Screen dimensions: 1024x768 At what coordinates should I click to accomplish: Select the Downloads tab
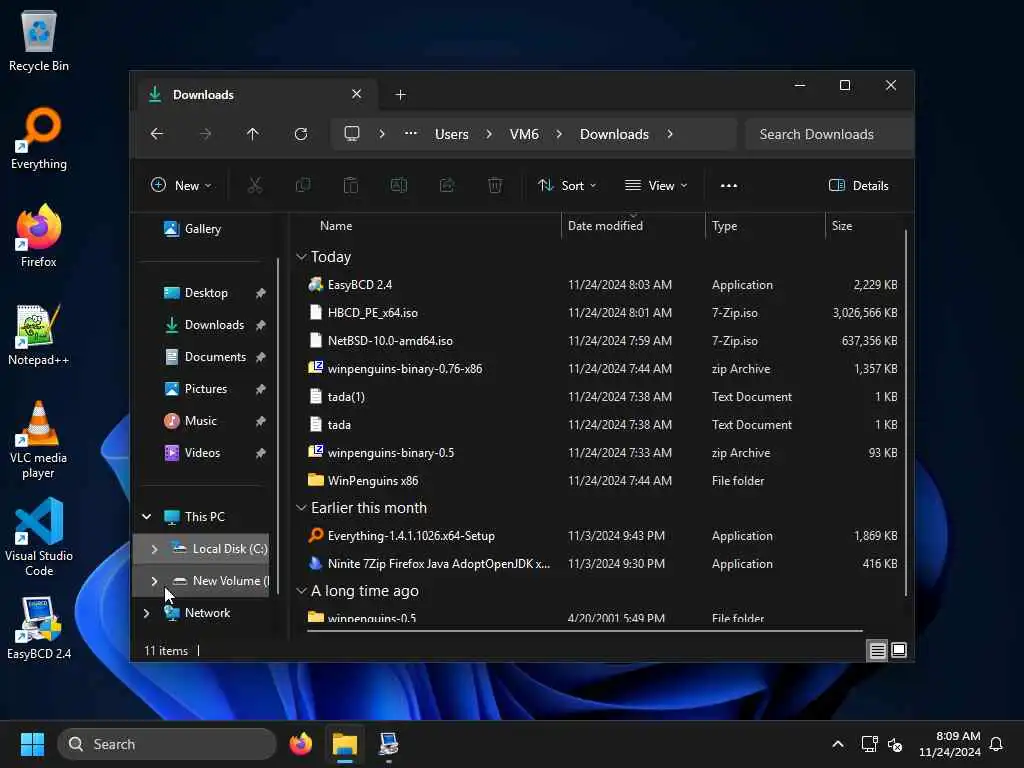click(x=256, y=95)
